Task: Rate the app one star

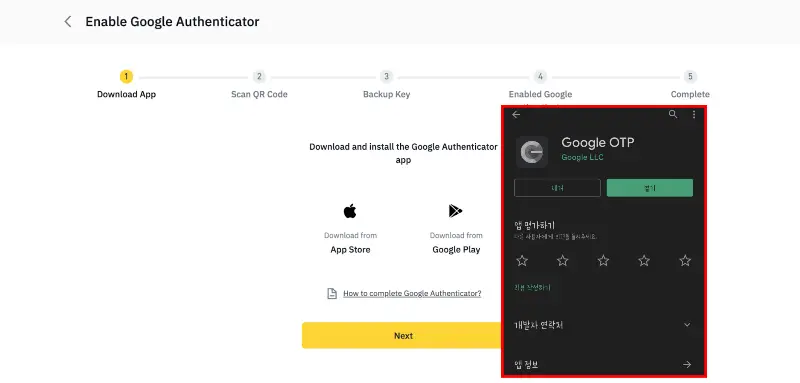Action: [522, 261]
